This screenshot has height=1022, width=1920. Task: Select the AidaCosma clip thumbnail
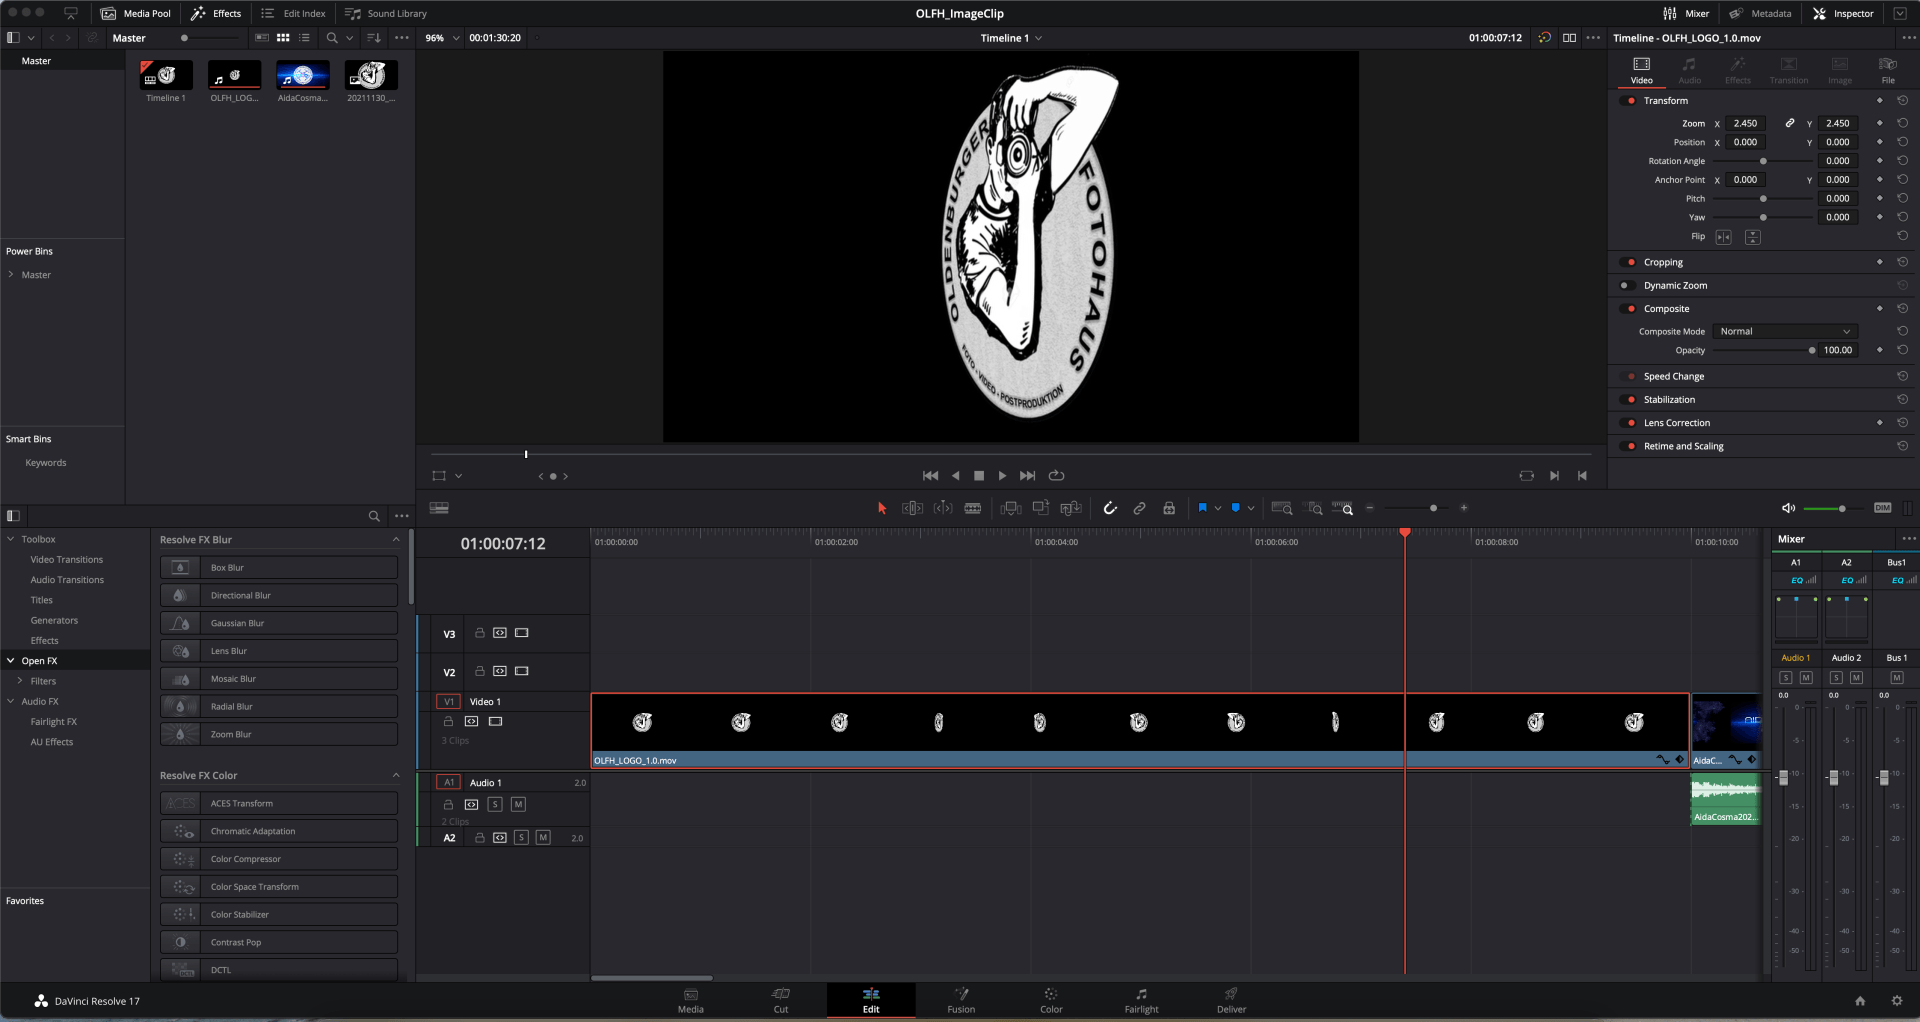coord(302,76)
